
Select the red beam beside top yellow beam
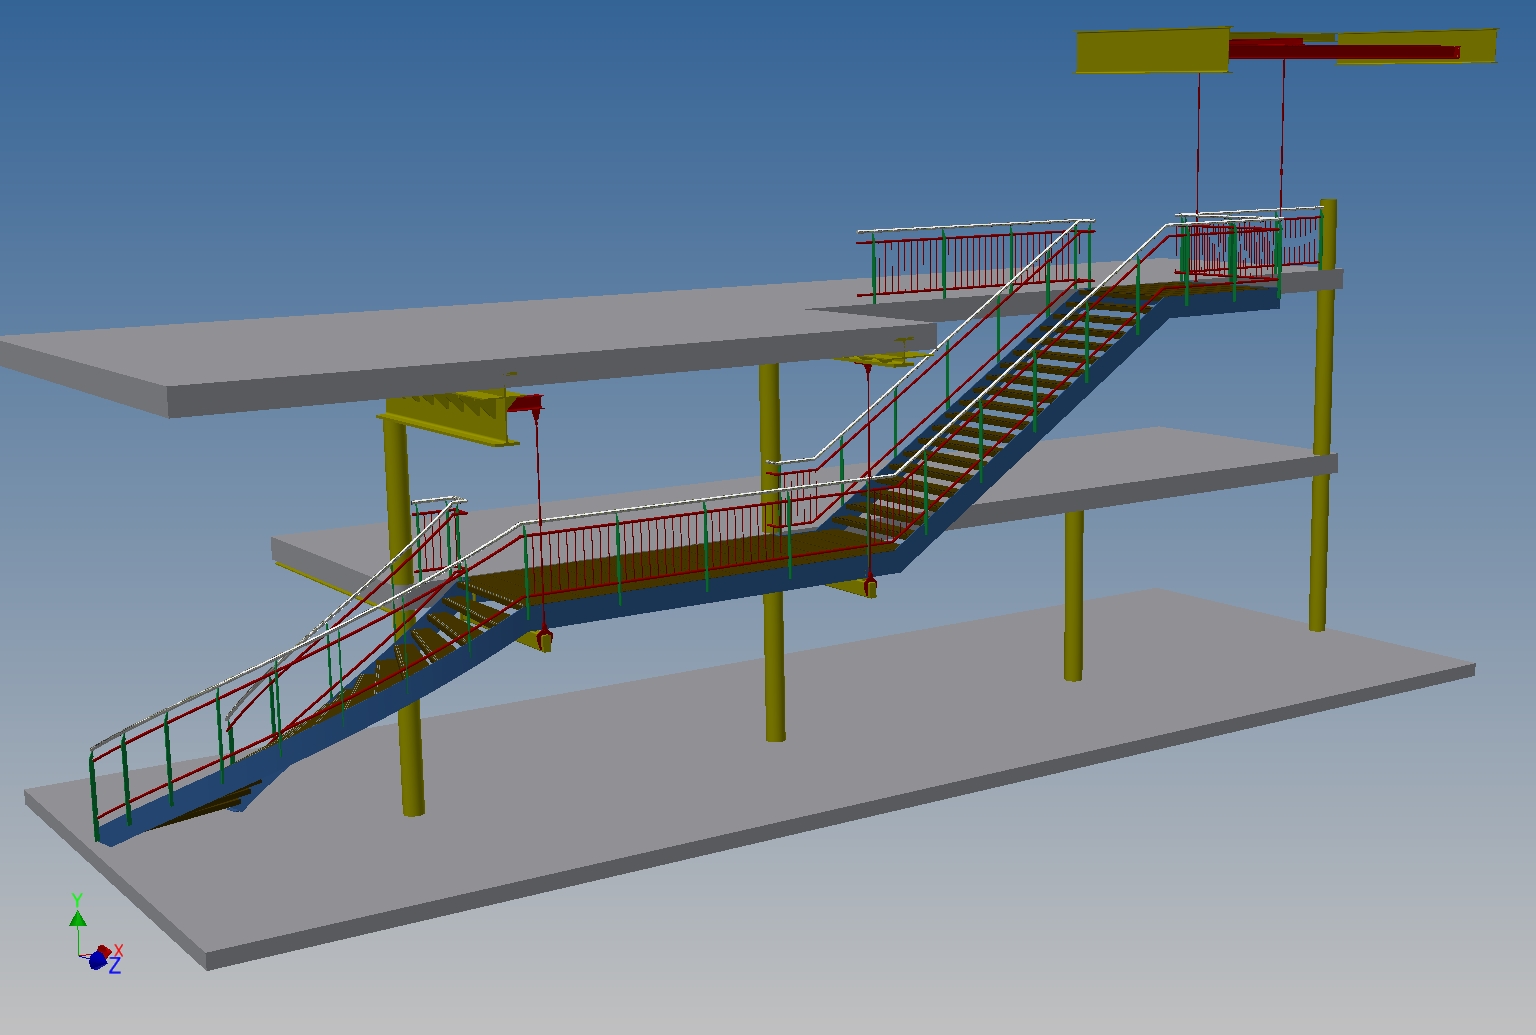tap(1343, 49)
